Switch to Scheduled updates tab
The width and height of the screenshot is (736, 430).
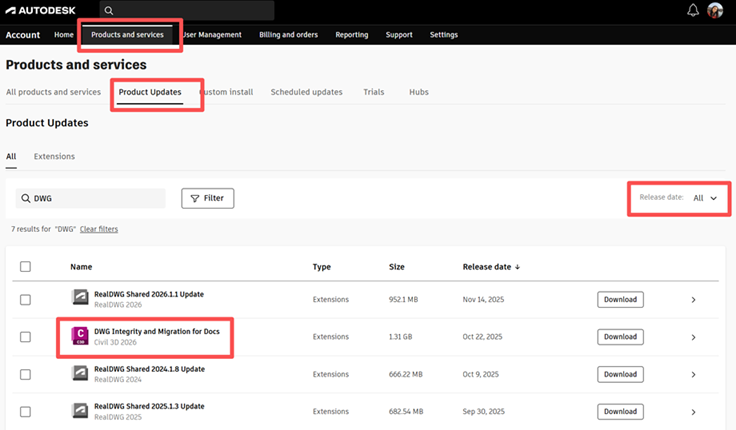[x=307, y=92]
